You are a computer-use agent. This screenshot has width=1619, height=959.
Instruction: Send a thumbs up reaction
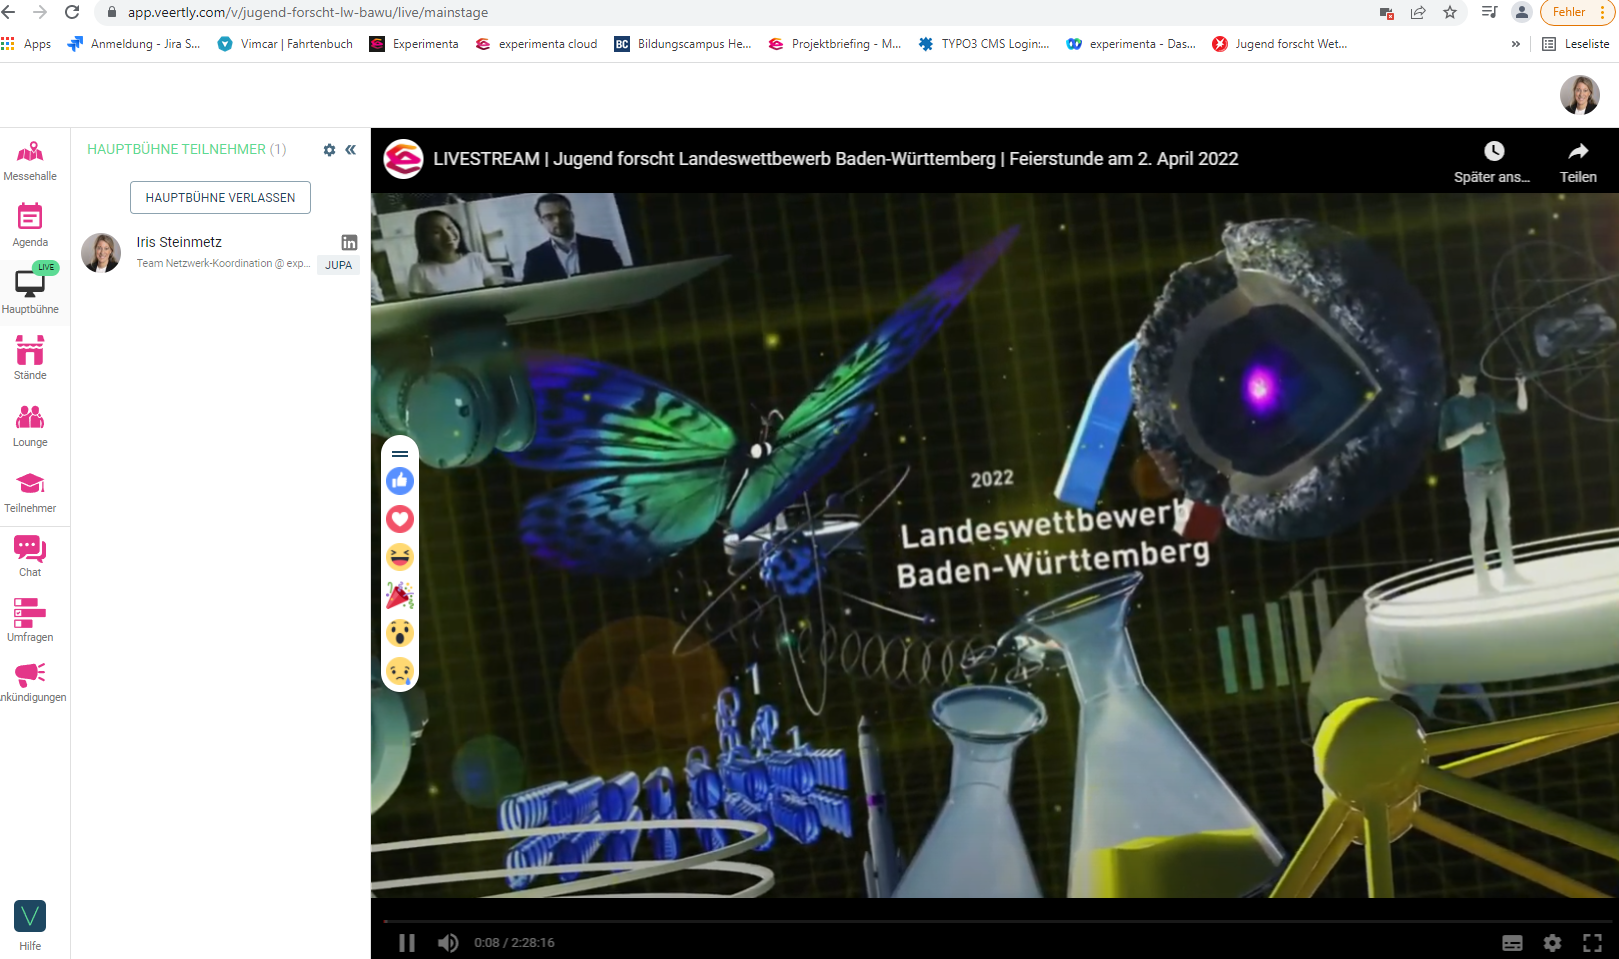(400, 481)
